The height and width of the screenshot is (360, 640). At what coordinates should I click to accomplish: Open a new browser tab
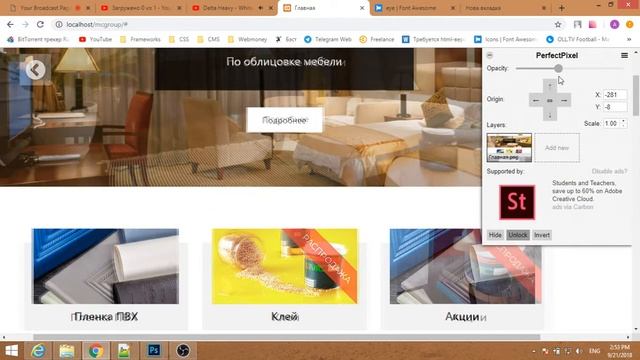coord(562,8)
